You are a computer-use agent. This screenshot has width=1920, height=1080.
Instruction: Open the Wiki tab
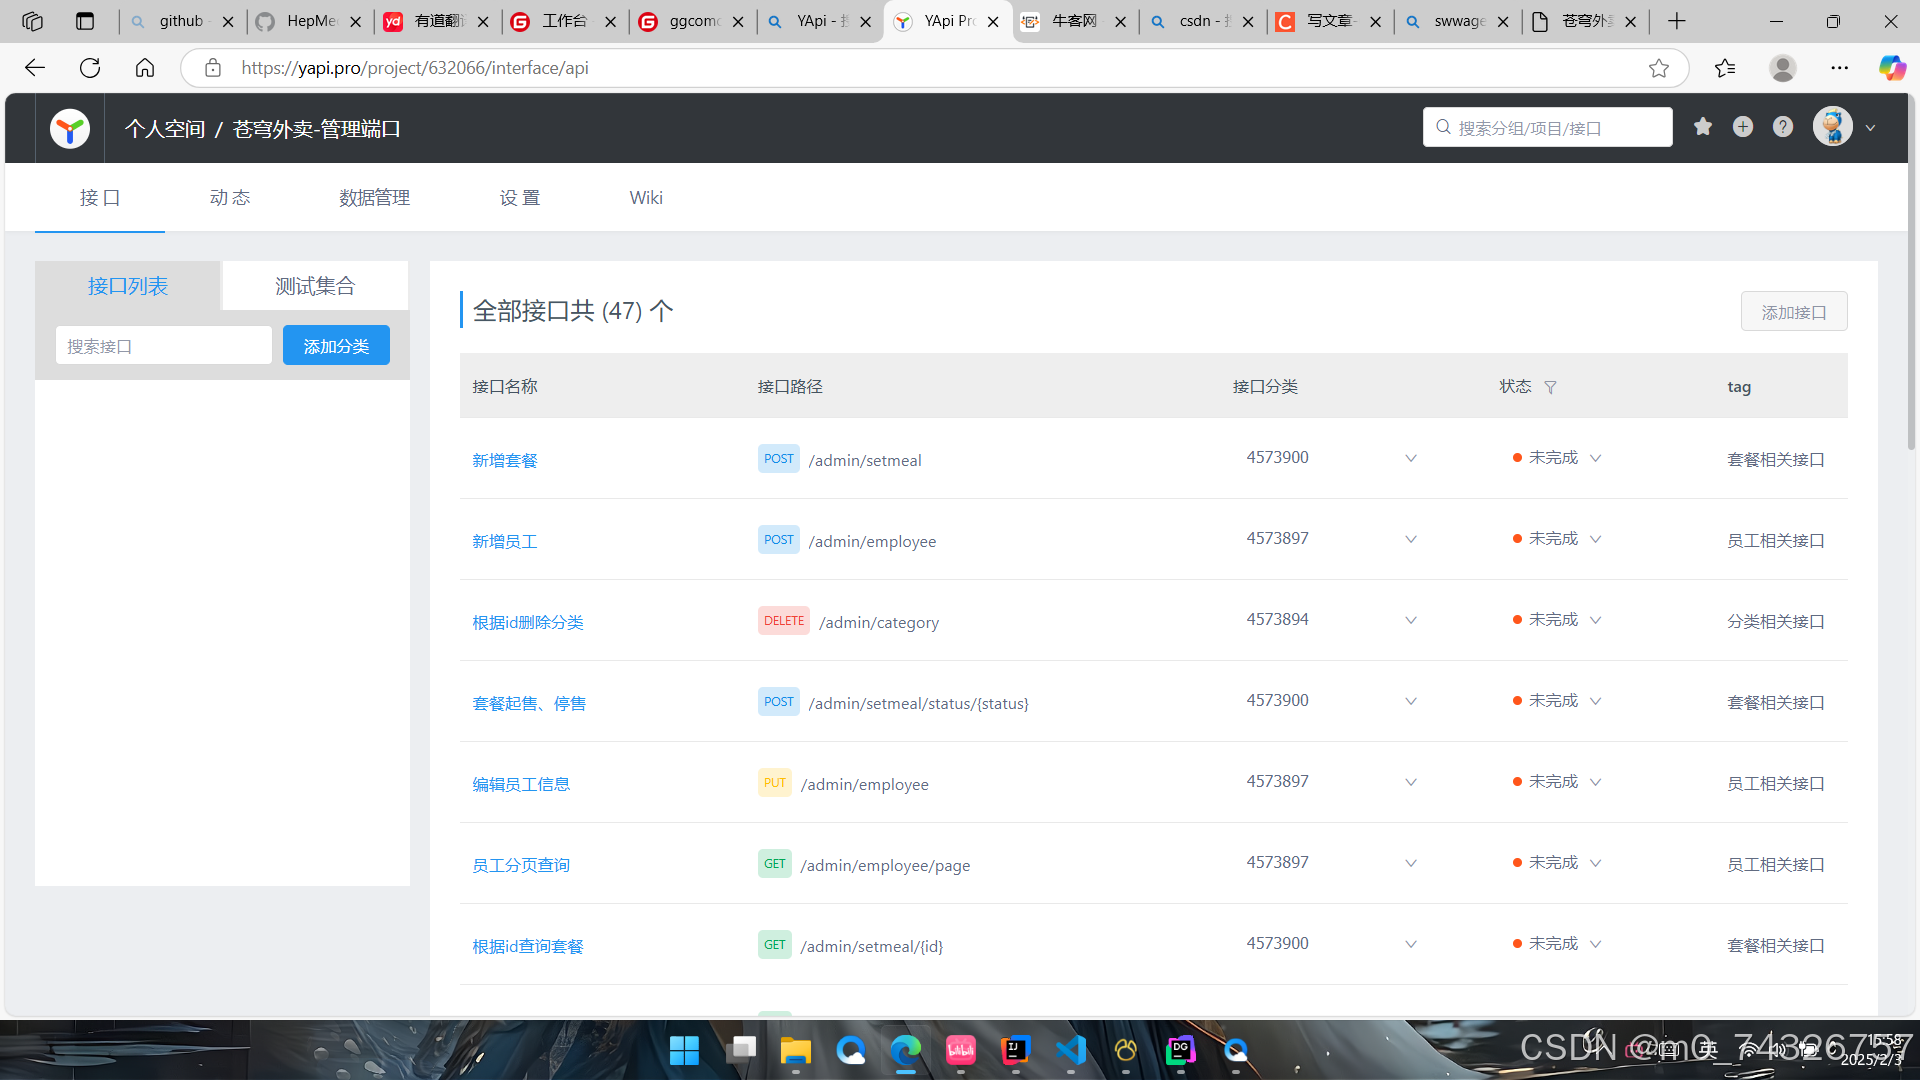(646, 198)
